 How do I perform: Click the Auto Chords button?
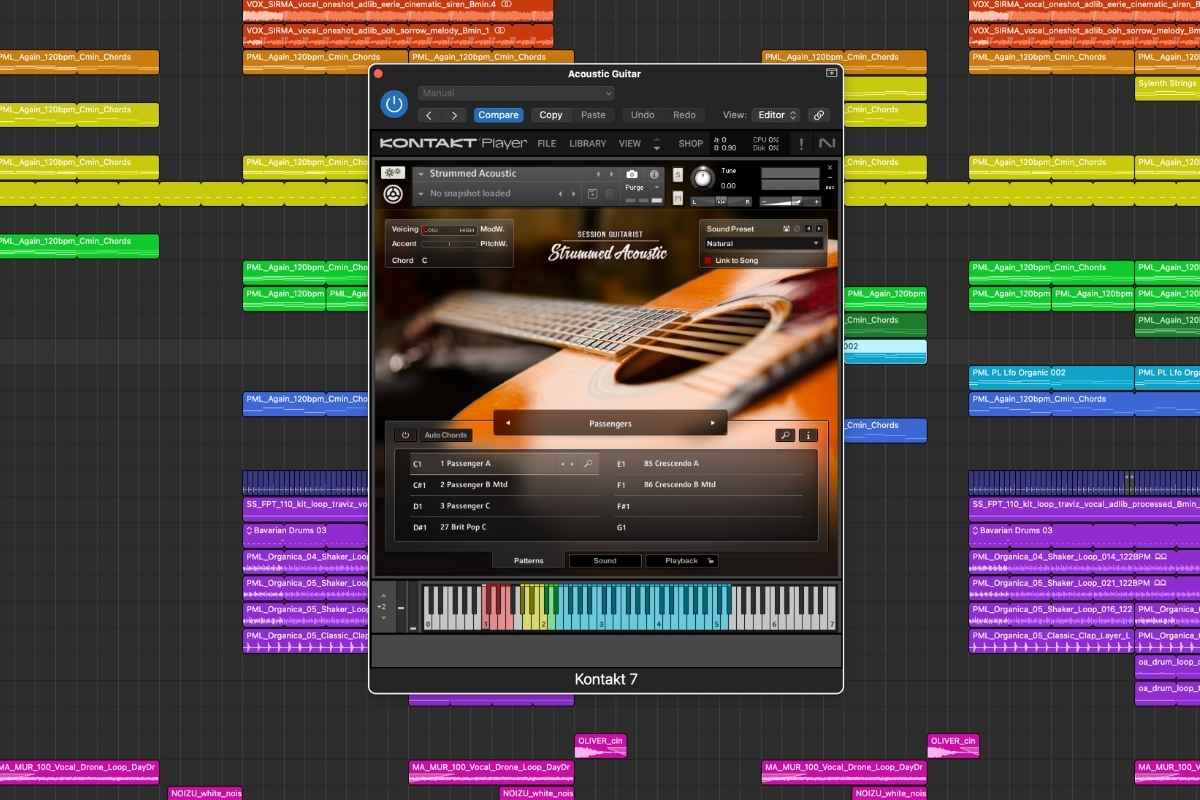446,435
